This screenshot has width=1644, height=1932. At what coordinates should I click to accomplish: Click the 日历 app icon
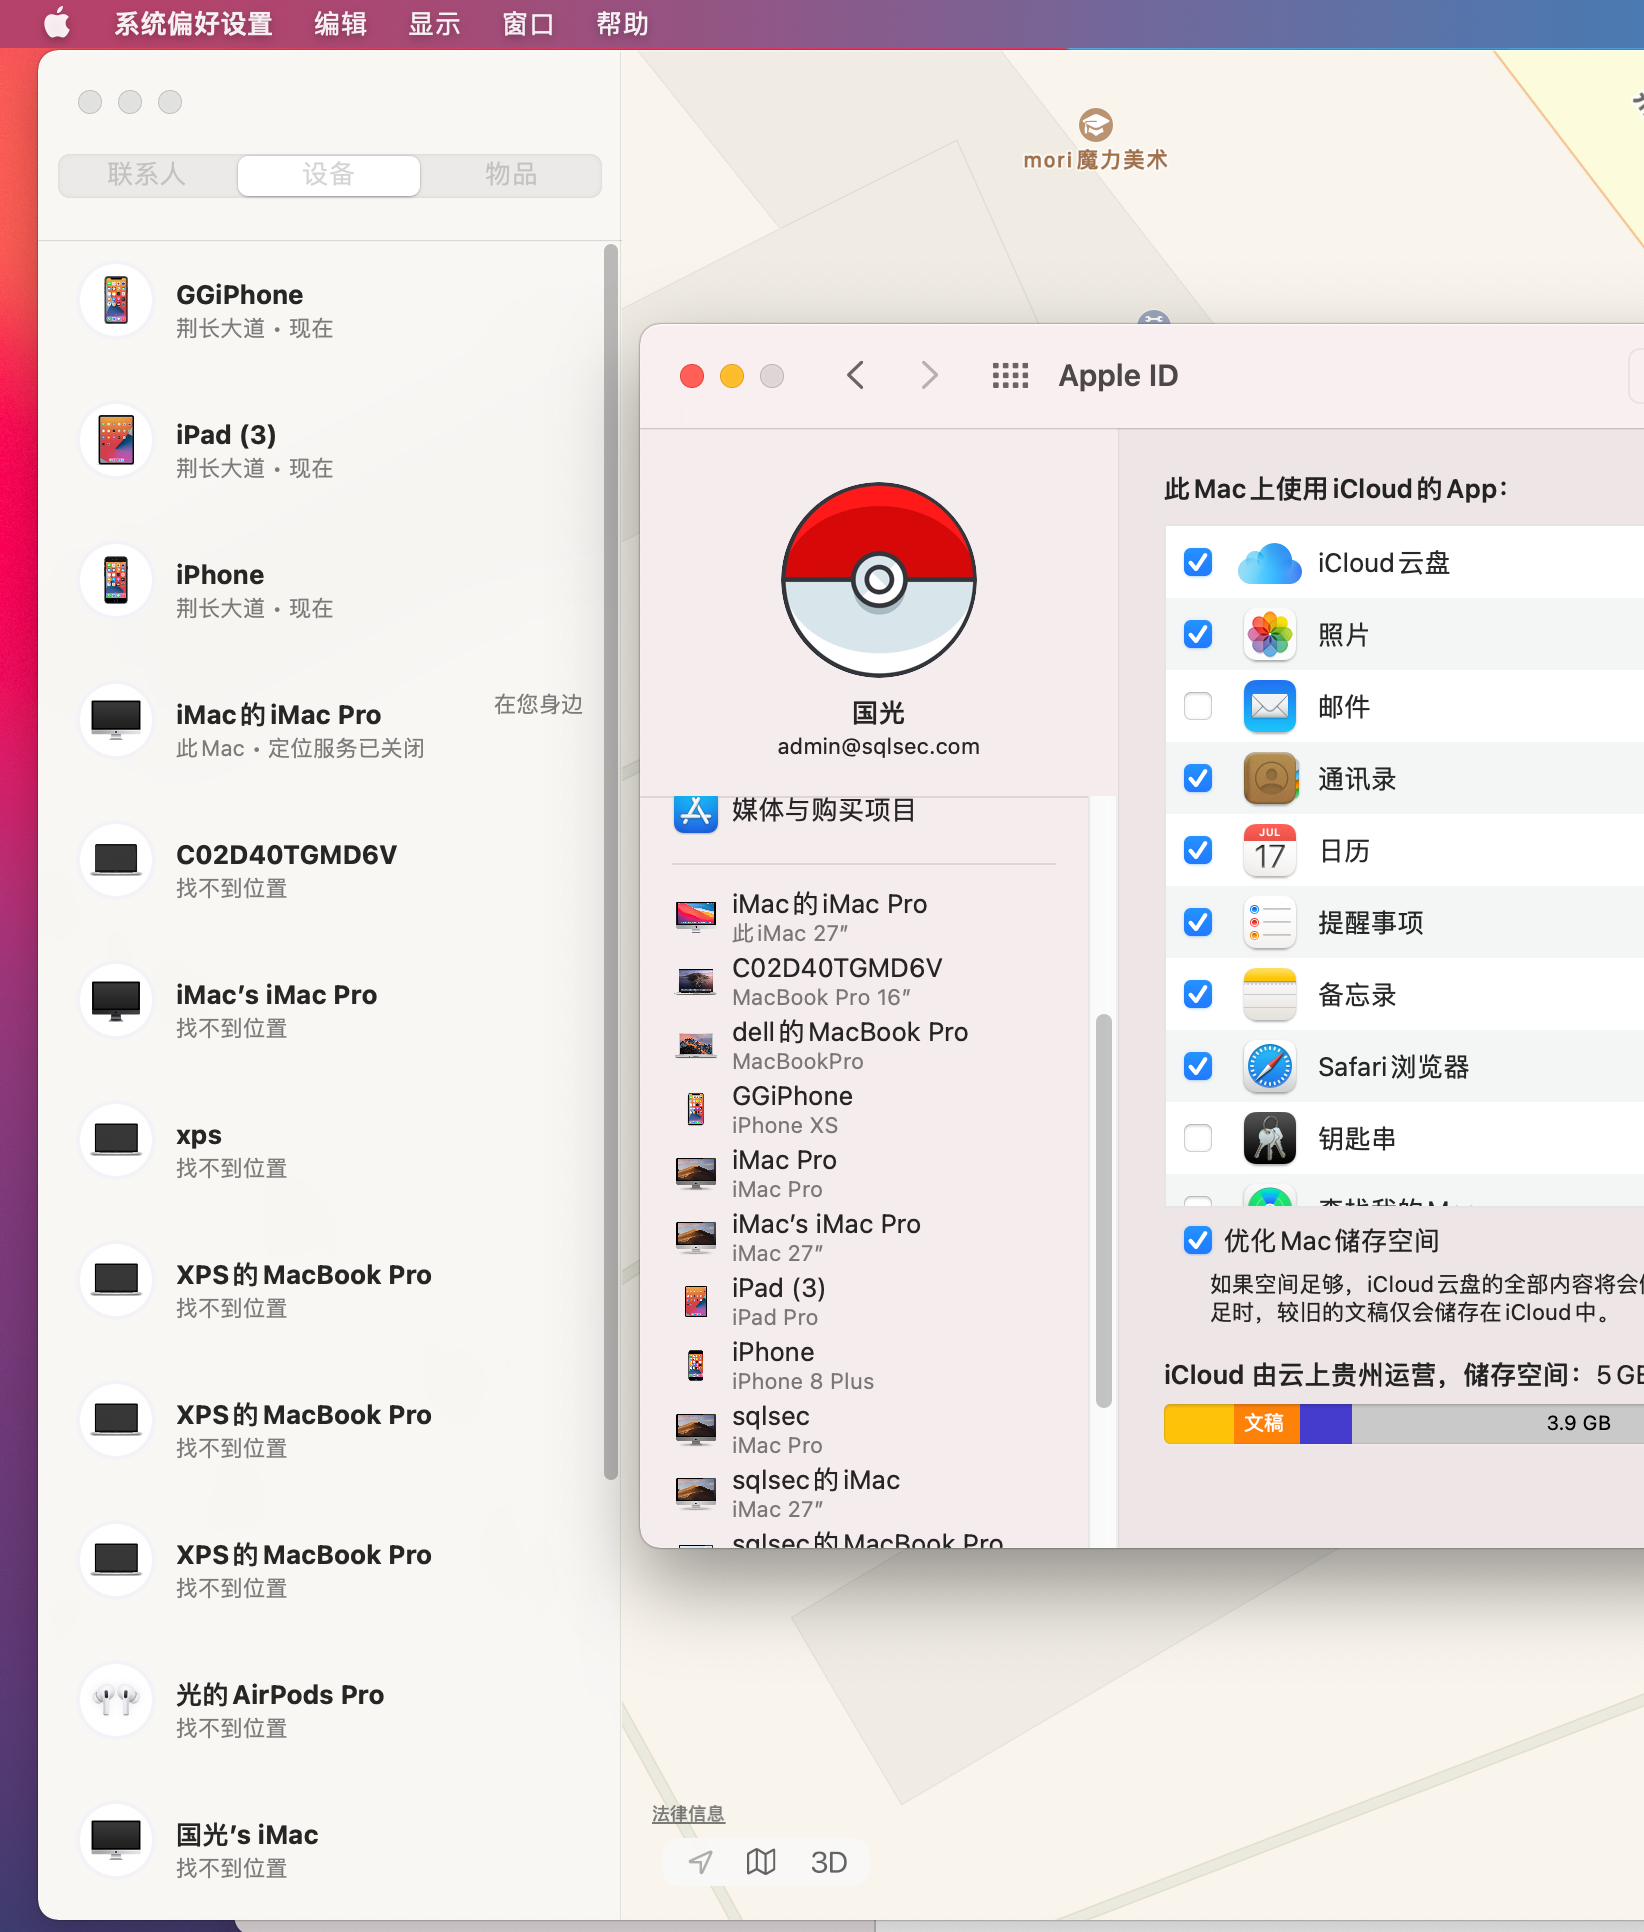click(x=1270, y=851)
